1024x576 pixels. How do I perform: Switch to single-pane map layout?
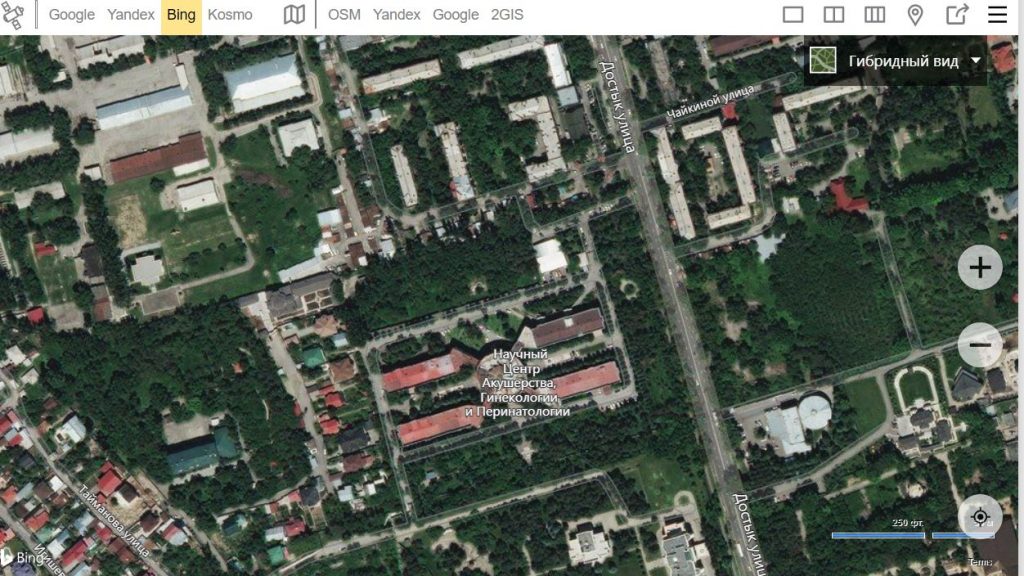click(x=793, y=14)
